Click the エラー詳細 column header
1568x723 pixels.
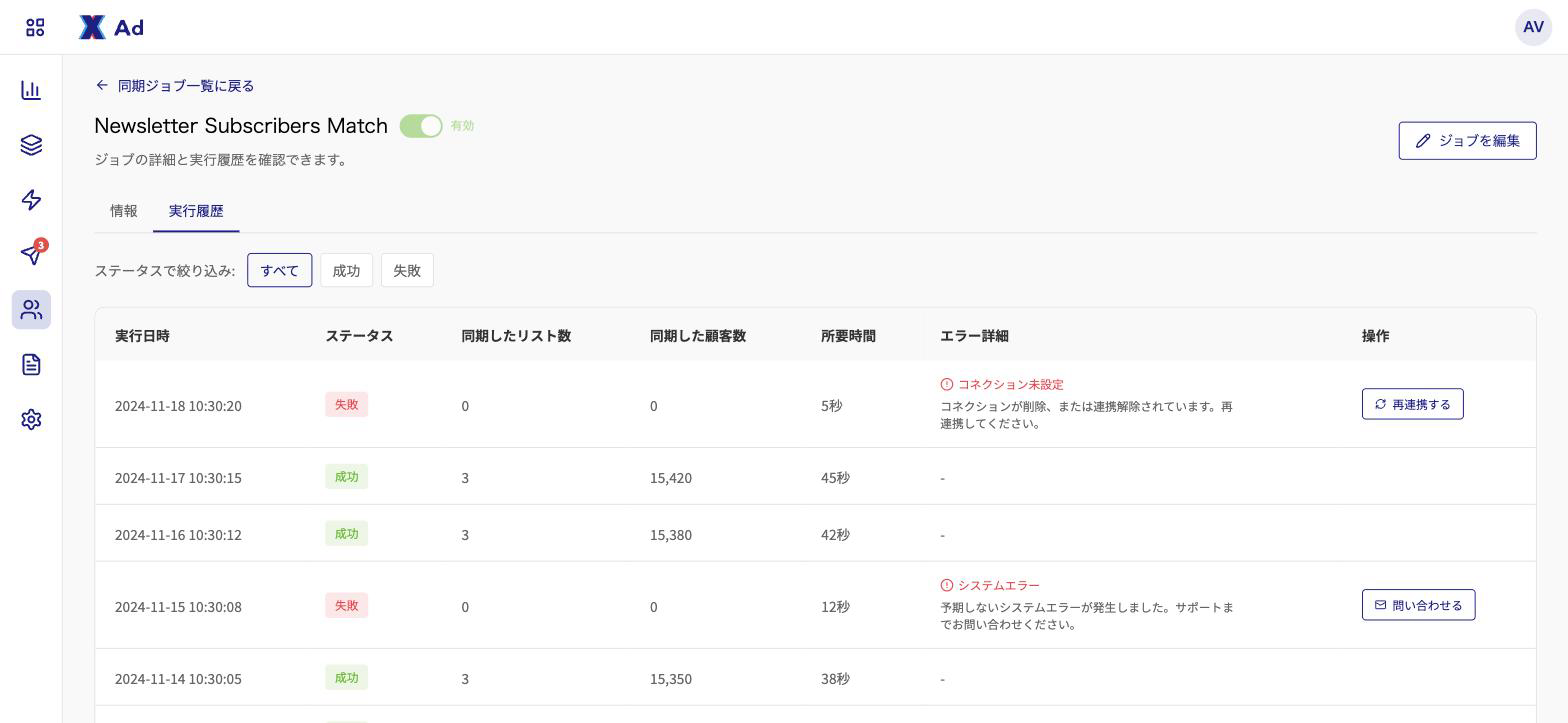tap(974, 336)
